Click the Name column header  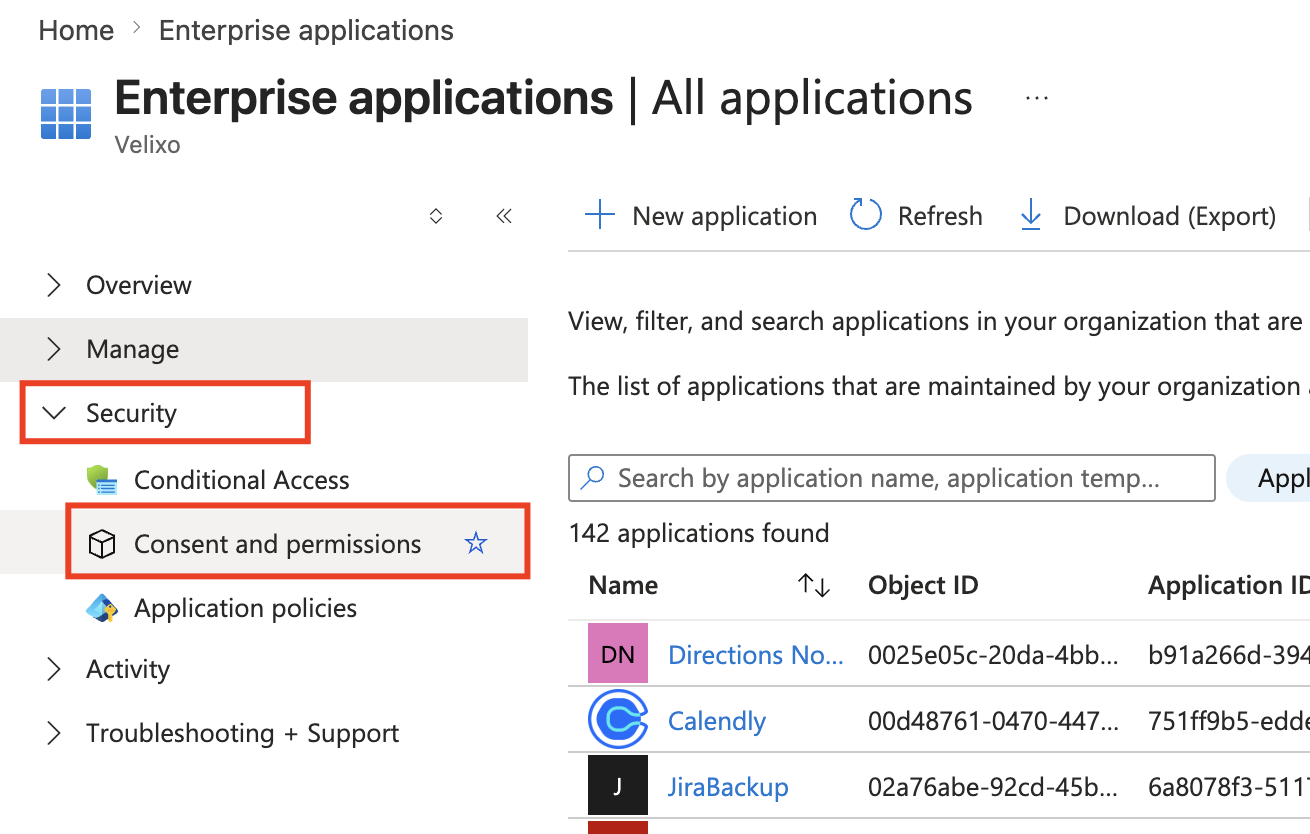(623, 586)
